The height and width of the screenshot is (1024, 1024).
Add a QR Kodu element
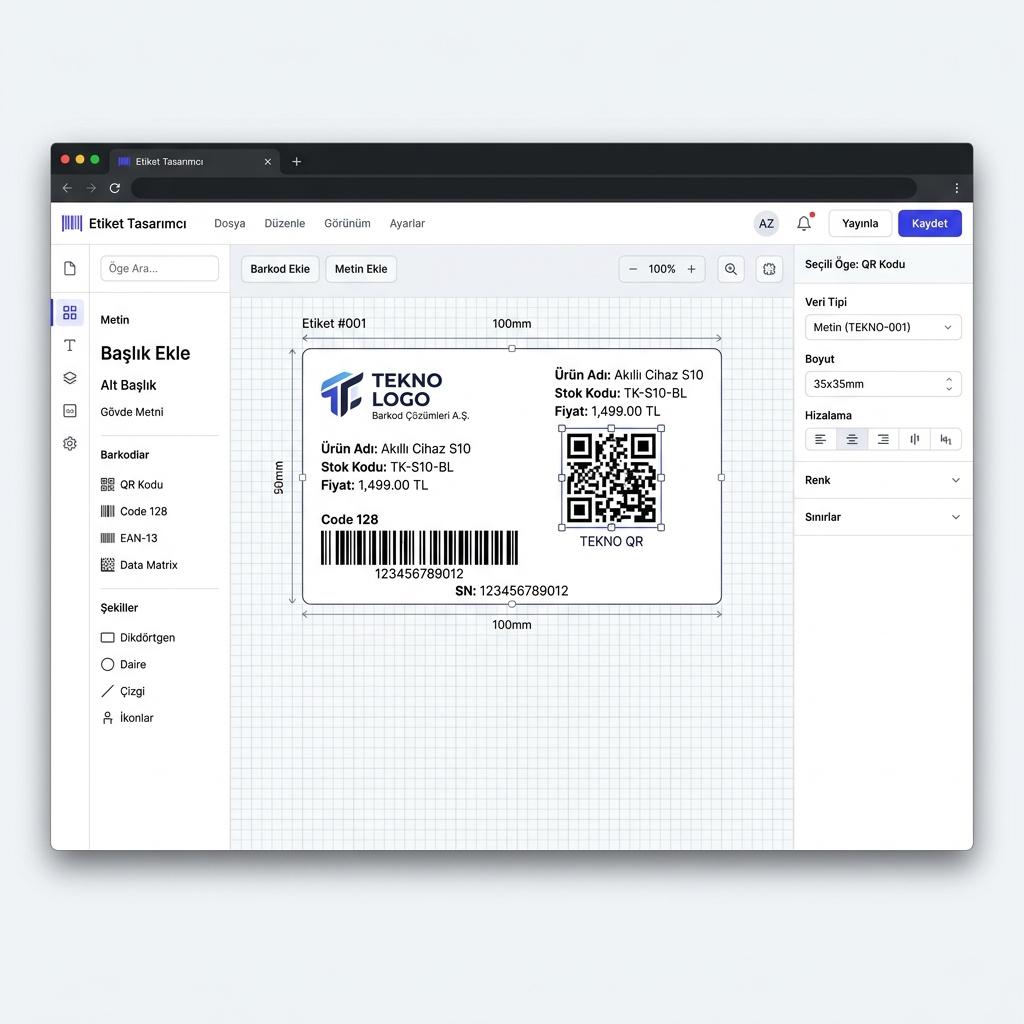point(133,485)
